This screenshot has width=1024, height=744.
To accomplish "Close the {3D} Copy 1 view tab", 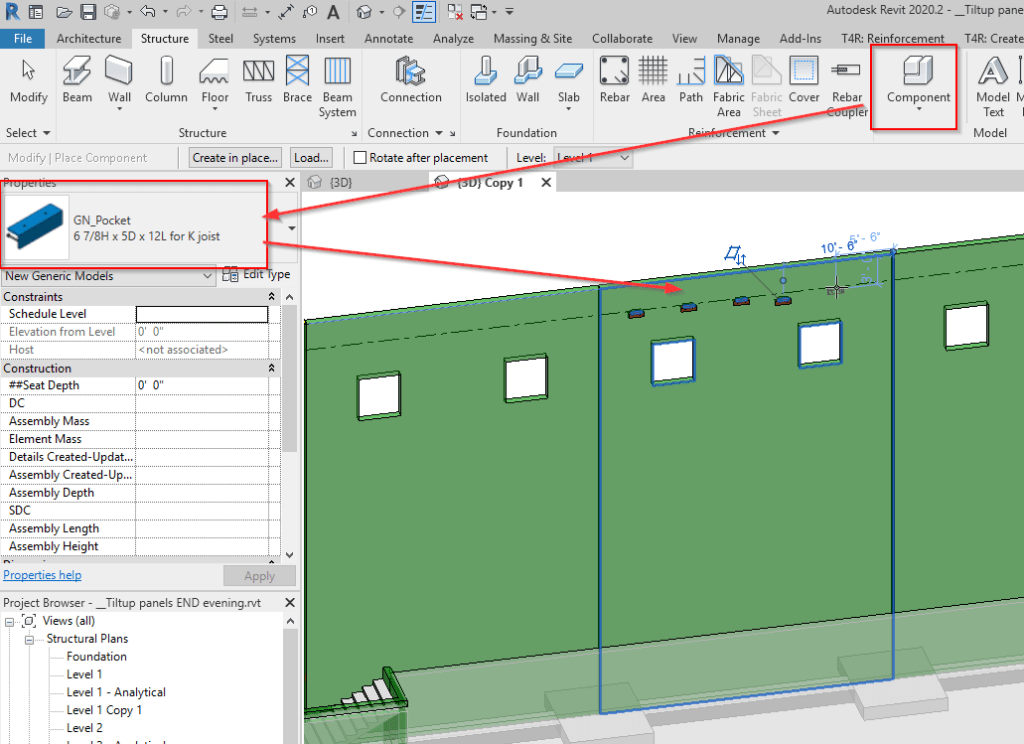I will tap(546, 182).
